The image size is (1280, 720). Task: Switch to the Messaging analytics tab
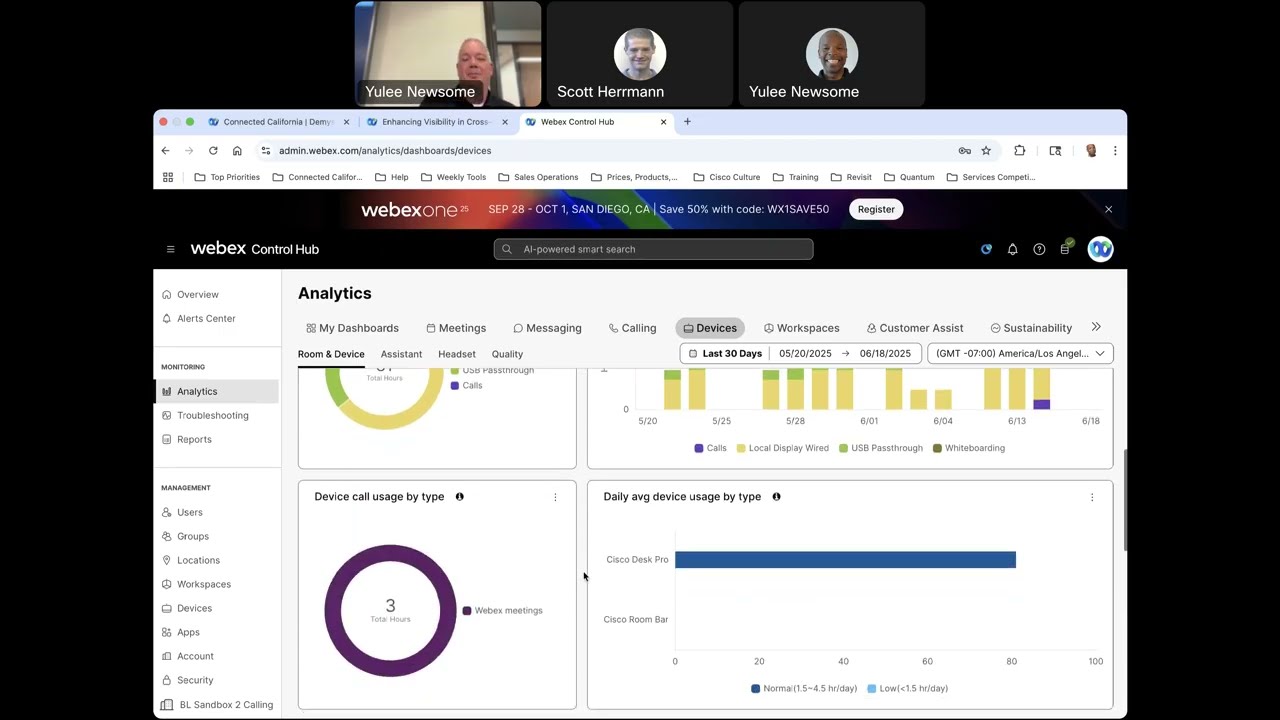(547, 328)
